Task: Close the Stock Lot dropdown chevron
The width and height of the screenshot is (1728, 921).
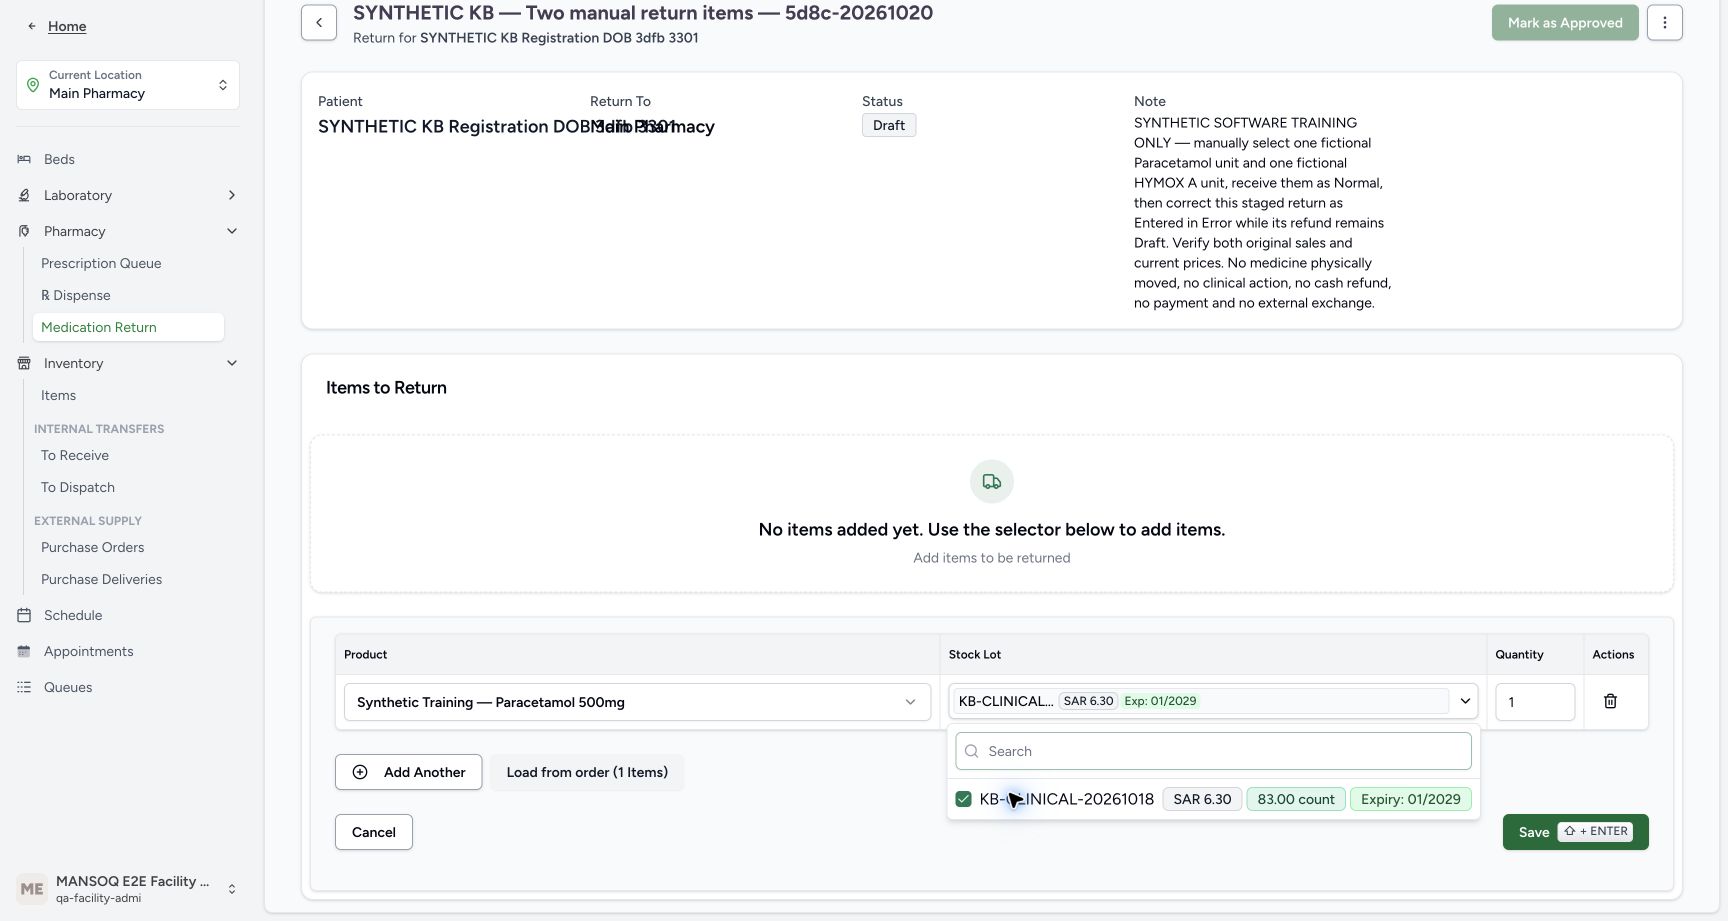Action: click(x=1465, y=701)
